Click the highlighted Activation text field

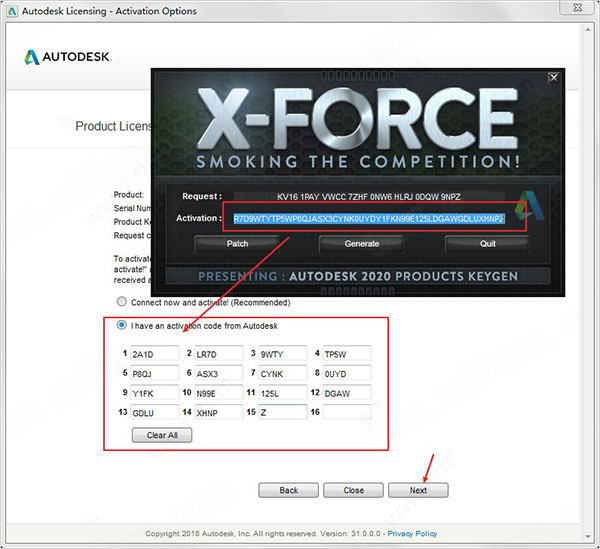tap(368, 217)
